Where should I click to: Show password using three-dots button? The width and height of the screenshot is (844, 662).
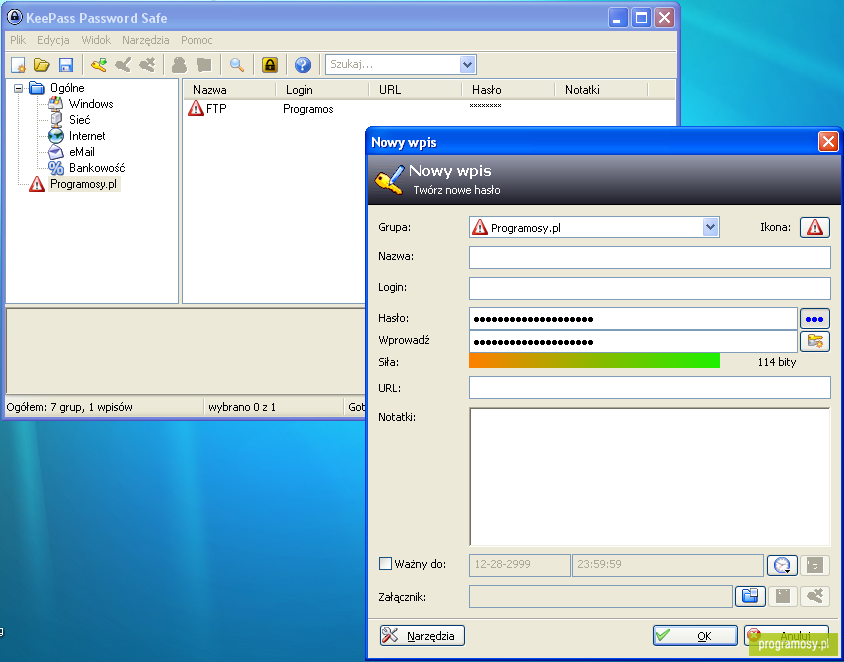[814, 319]
